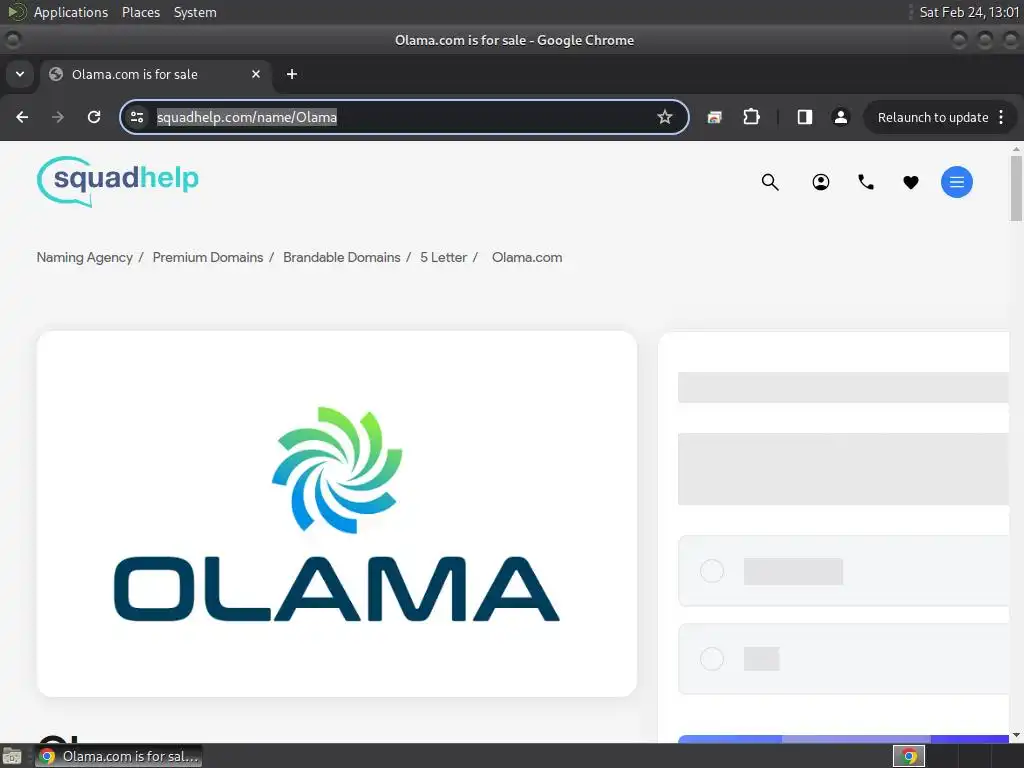
Task: Click the show desktop icon in bottom panel
Action: pyautogui.click(x=12, y=756)
